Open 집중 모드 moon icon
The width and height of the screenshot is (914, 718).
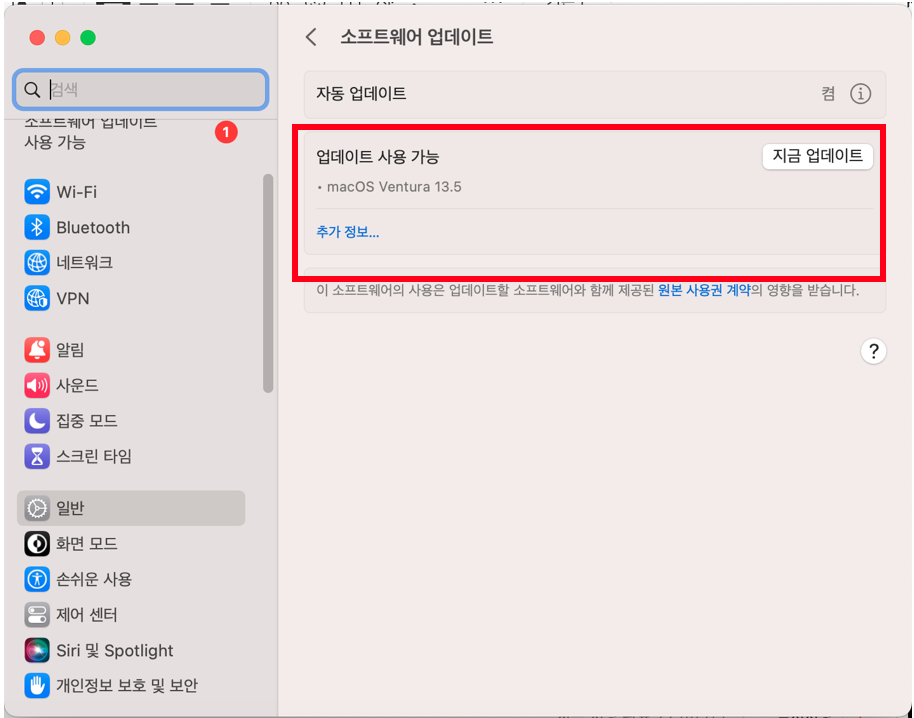pos(37,421)
